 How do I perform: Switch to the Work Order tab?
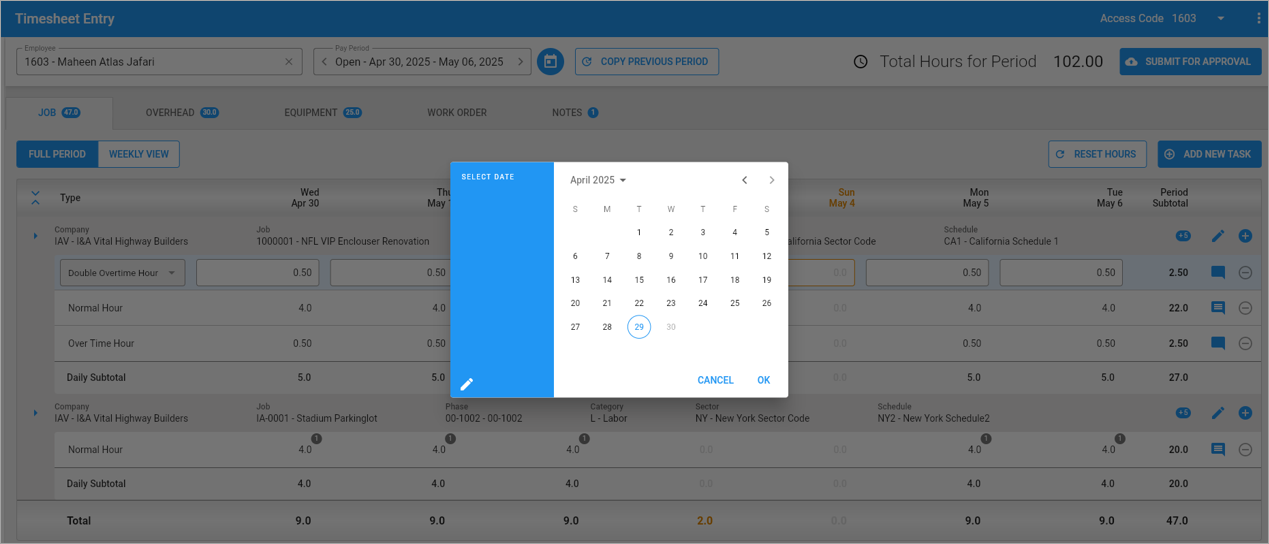point(457,113)
